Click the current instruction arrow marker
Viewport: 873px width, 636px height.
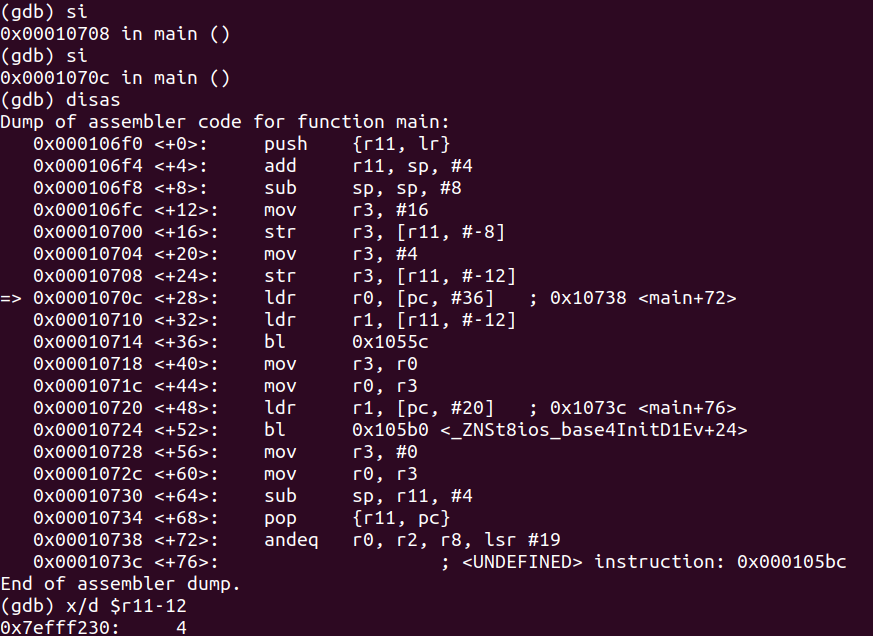pyautogui.click(x=11, y=298)
